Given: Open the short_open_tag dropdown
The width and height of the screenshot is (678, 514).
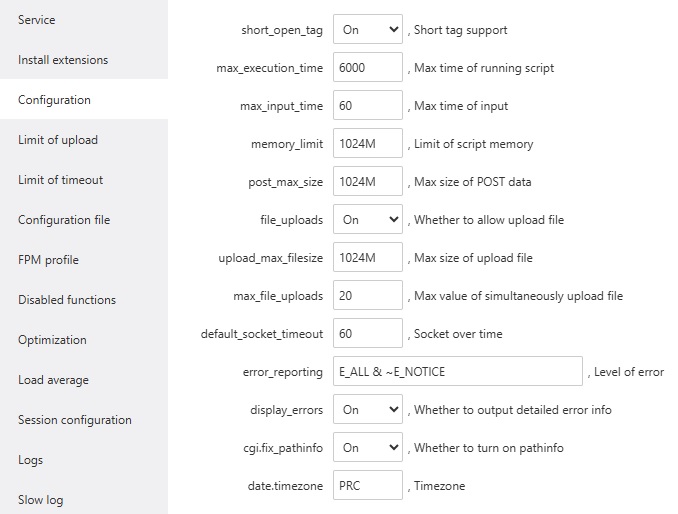Looking at the screenshot, I should tap(367, 30).
